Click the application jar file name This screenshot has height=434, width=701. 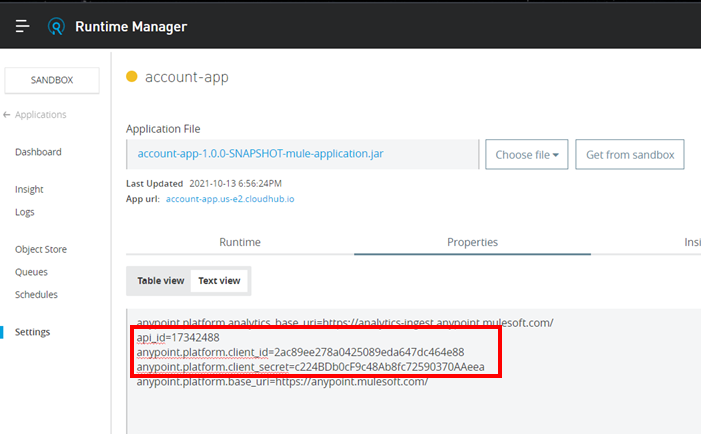tap(260, 154)
